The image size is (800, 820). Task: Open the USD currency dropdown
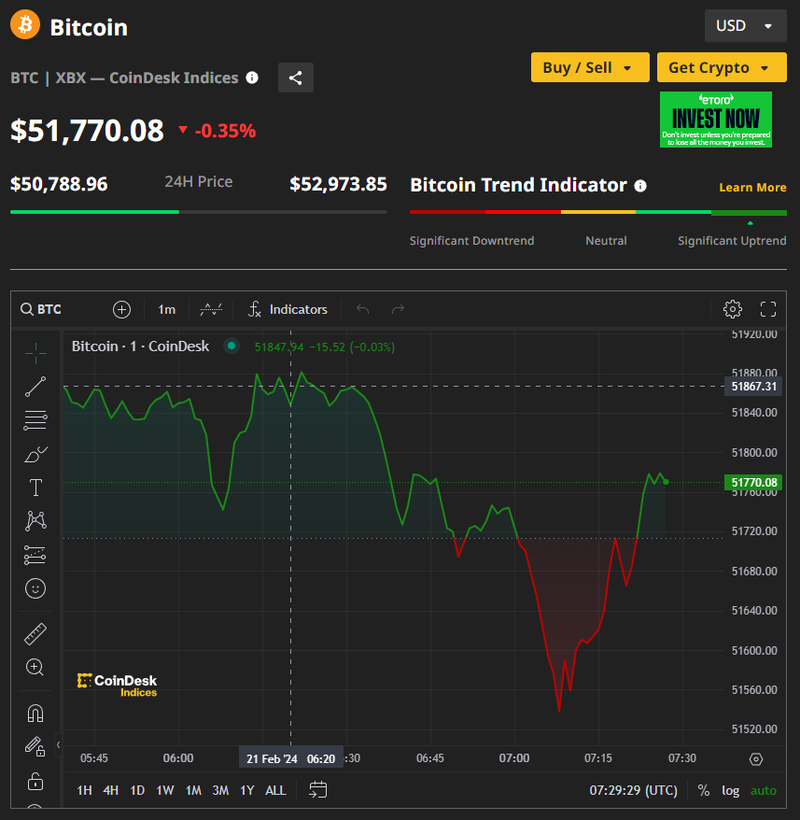coord(745,26)
